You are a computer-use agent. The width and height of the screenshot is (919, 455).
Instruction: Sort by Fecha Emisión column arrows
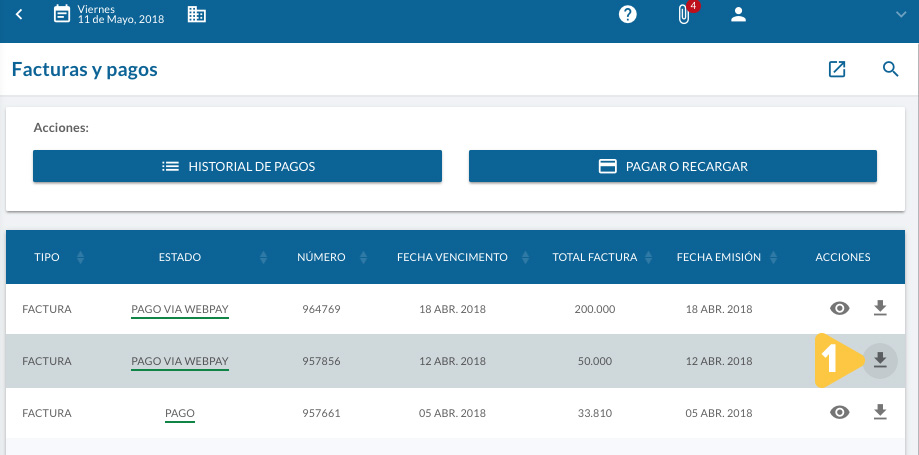point(774,257)
